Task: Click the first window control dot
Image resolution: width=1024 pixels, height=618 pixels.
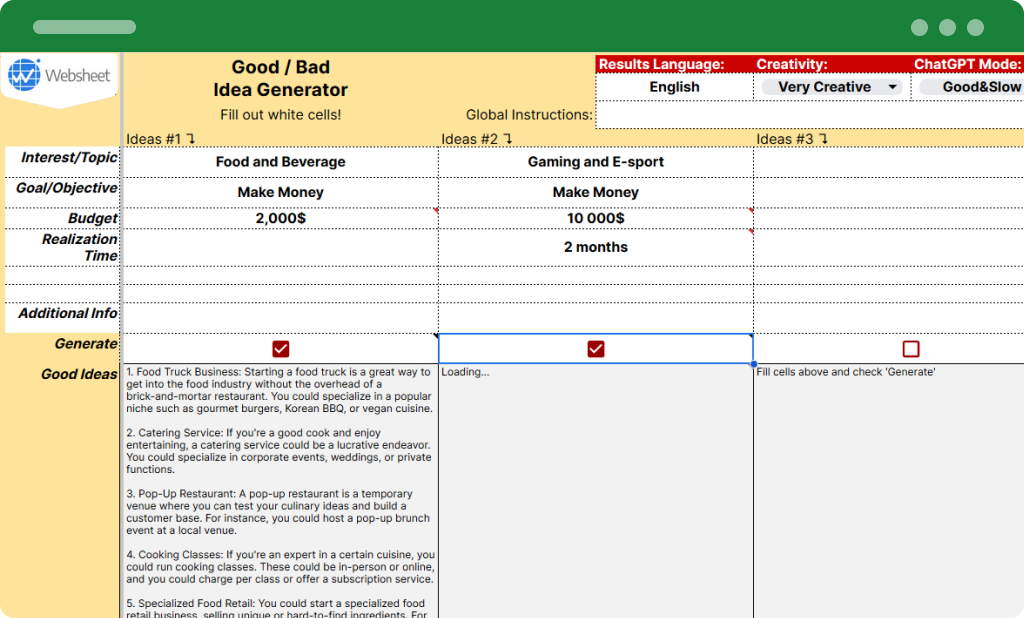Action: [920, 27]
